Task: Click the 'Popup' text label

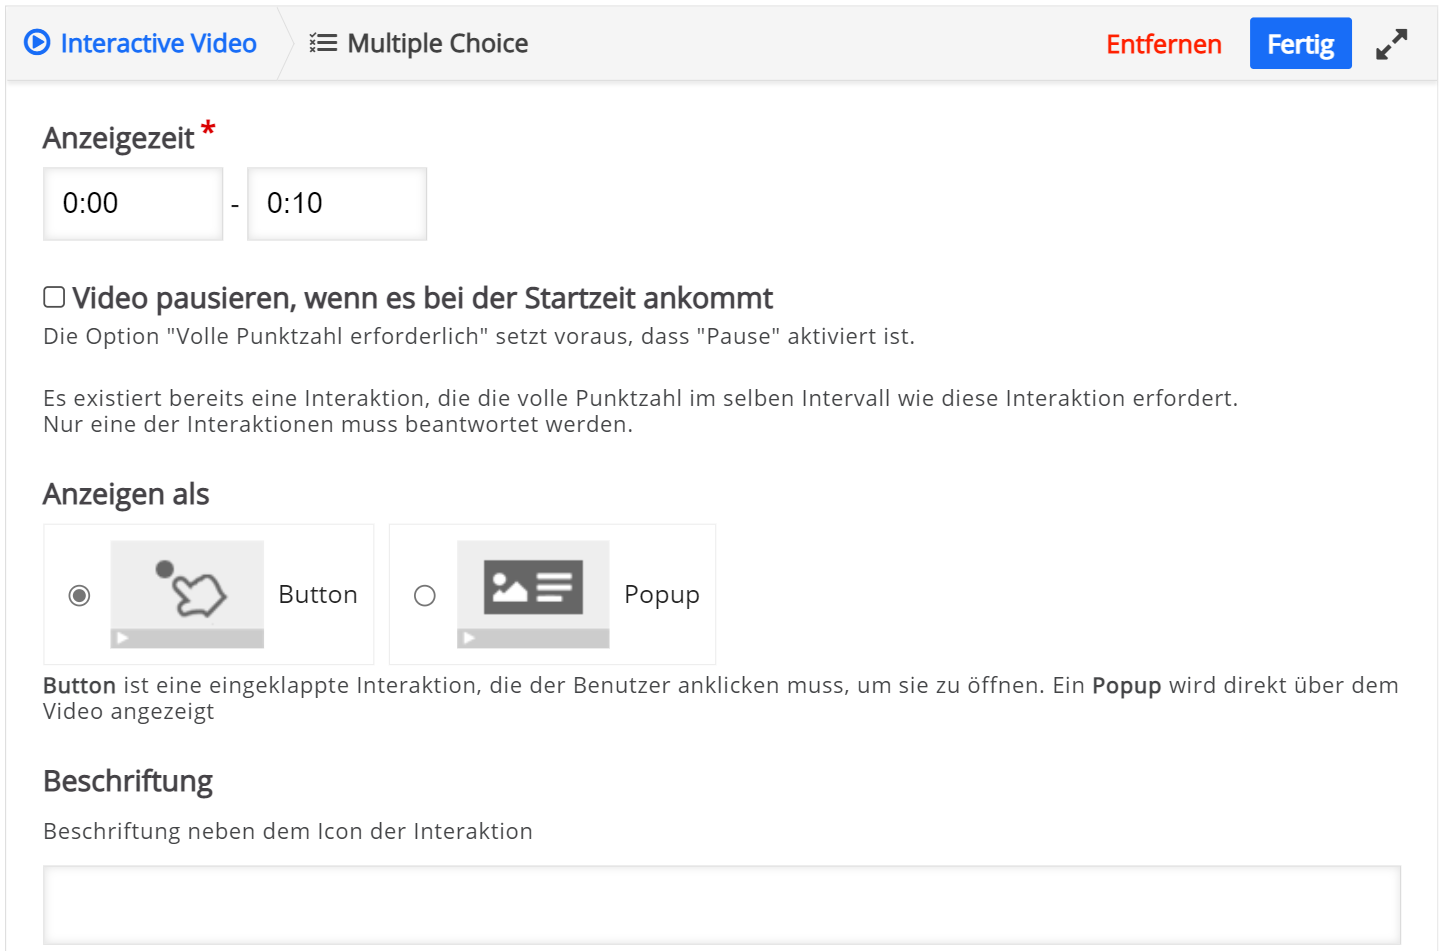Action: click(x=661, y=595)
